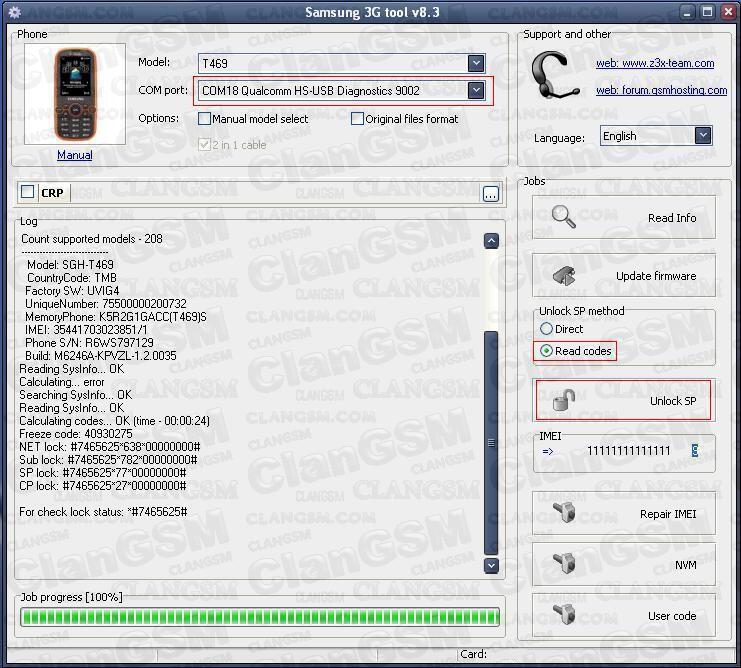741x668 pixels.
Task: Click the check lock status *#7465625# line
Action: [103, 512]
